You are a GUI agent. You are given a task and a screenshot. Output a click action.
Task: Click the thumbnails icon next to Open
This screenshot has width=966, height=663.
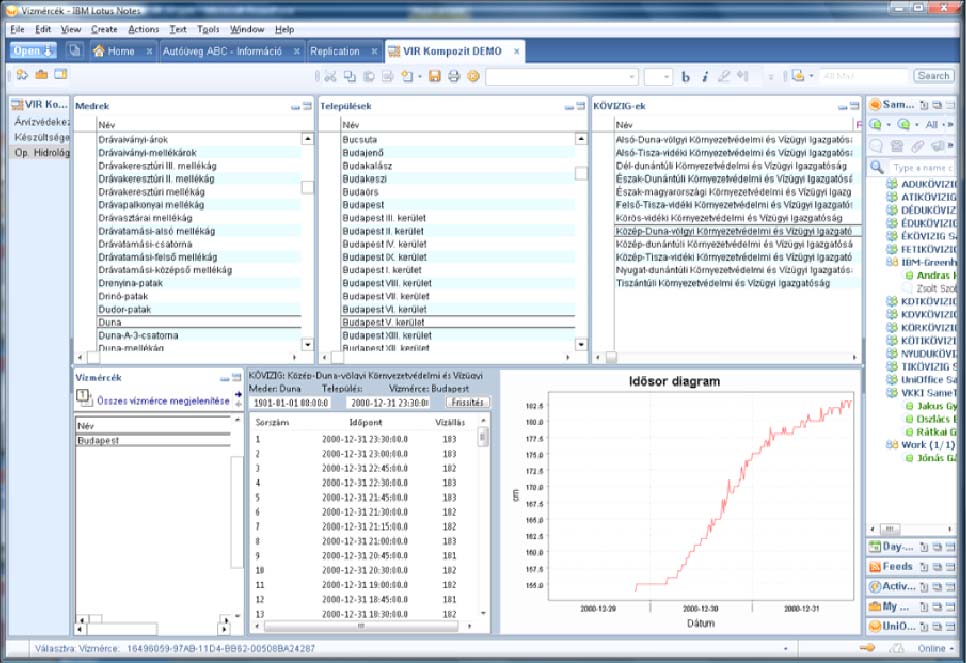coord(75,51)
